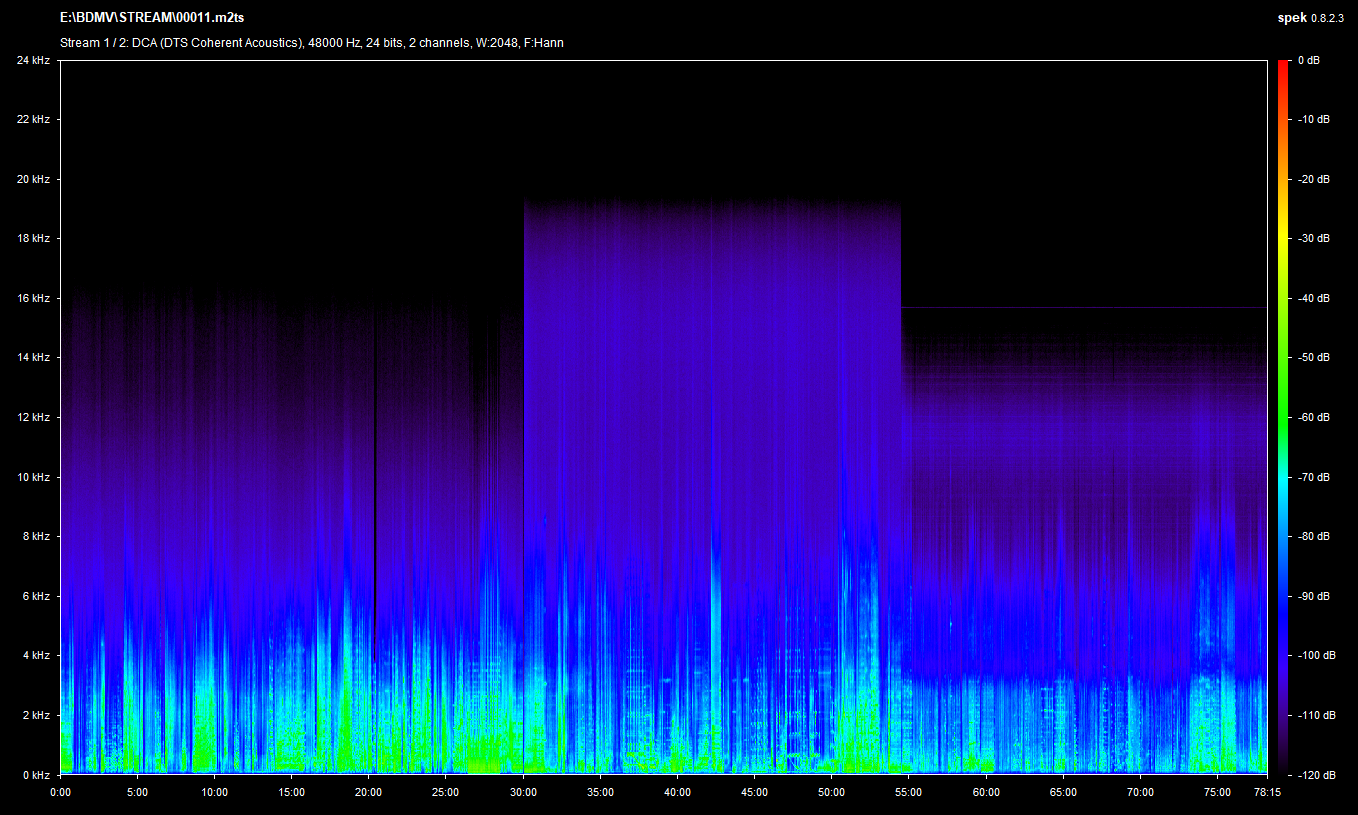
Task: Click the spek 0.8.2.3 version label
Action: (x=1312, y=17)
